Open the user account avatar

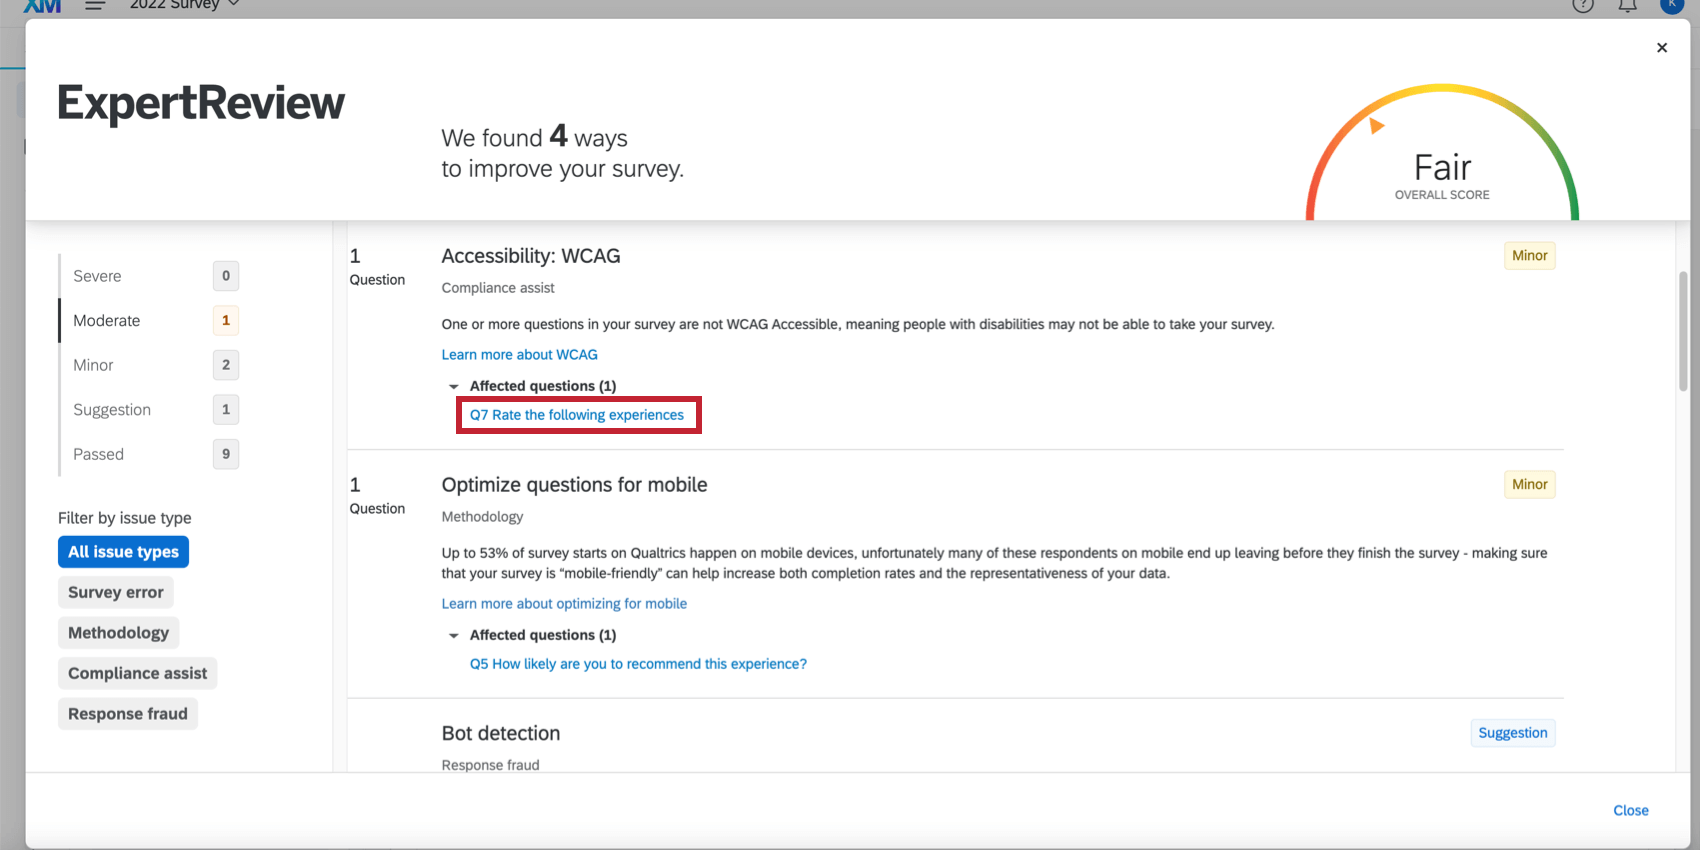click(1672, 5)
